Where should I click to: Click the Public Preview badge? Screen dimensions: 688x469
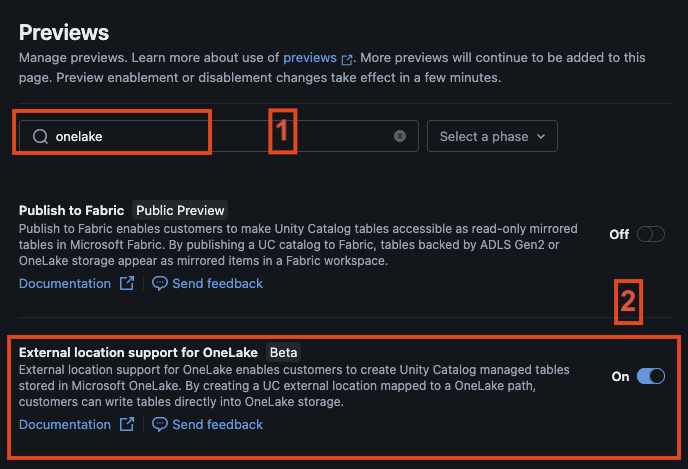click(180, 210)
